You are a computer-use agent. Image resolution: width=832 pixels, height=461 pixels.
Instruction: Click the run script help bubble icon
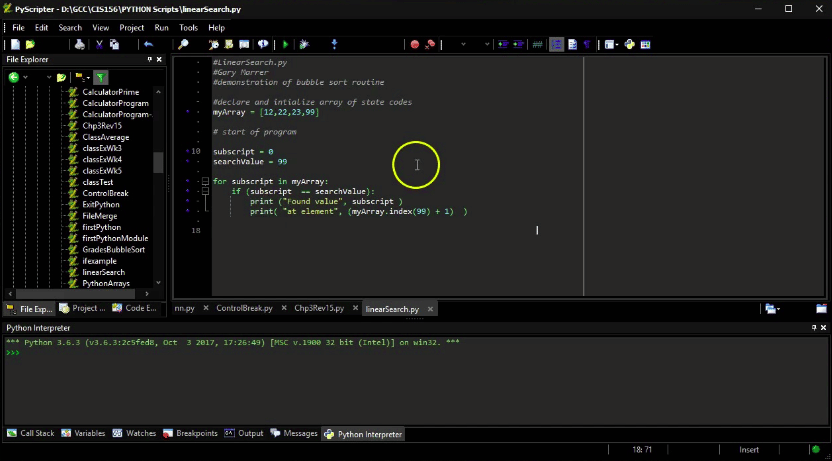[x=263, y=45]
